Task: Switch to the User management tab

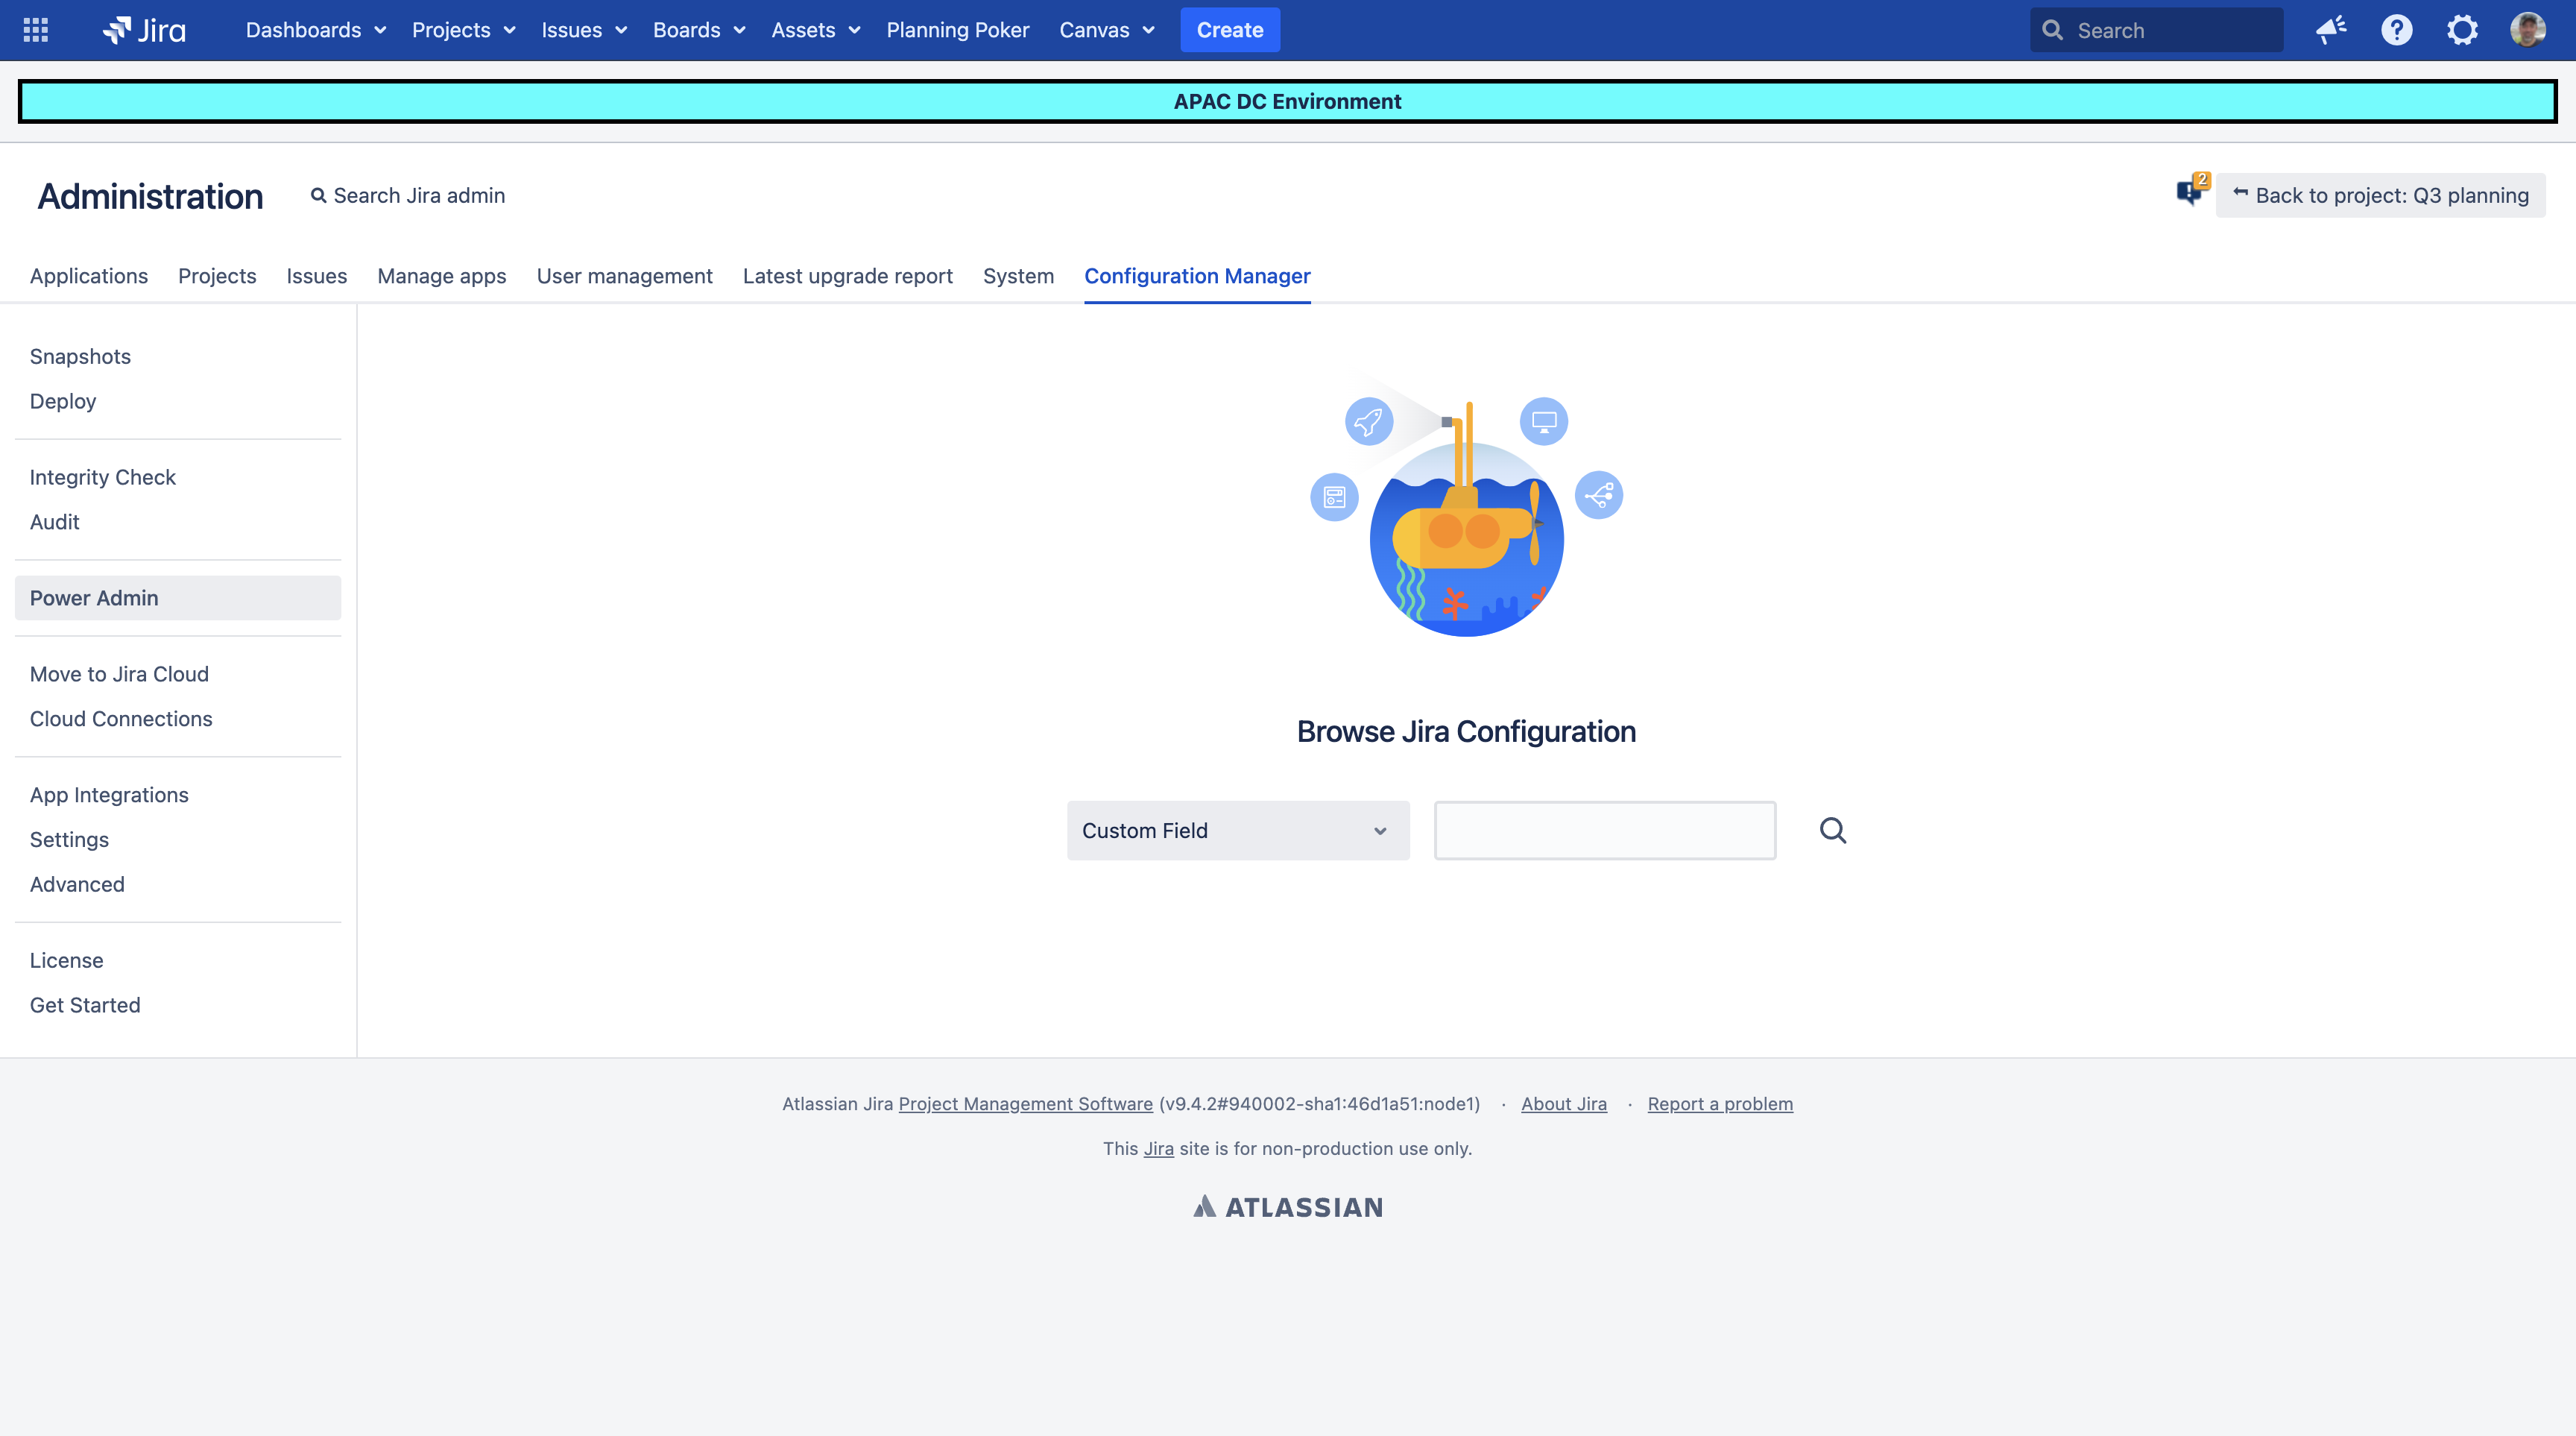Action: (624, 276)
